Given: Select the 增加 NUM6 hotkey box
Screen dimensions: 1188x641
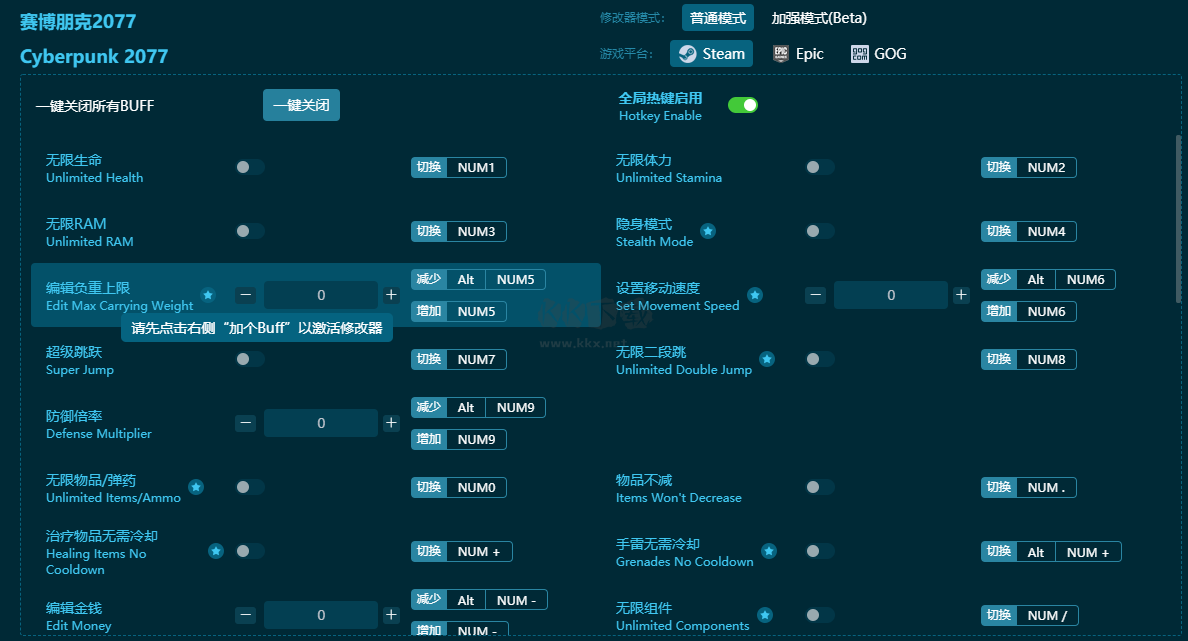Looking at the screenshot, I should tap(1028, 311).
